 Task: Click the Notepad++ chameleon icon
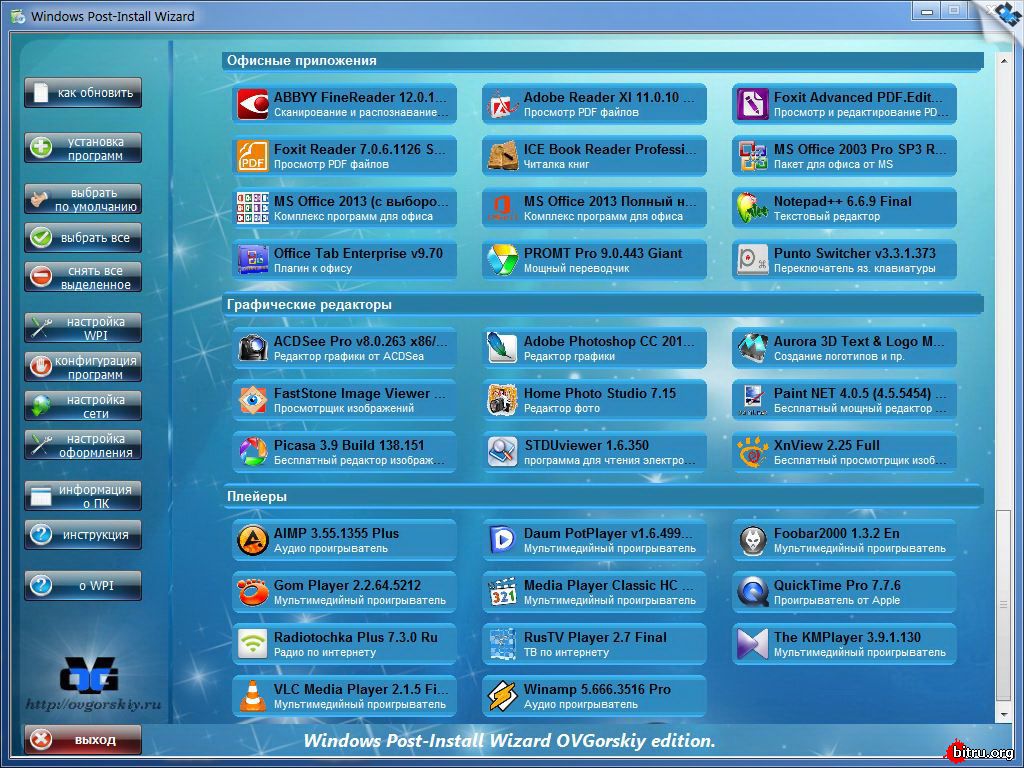tap(752, 208)
